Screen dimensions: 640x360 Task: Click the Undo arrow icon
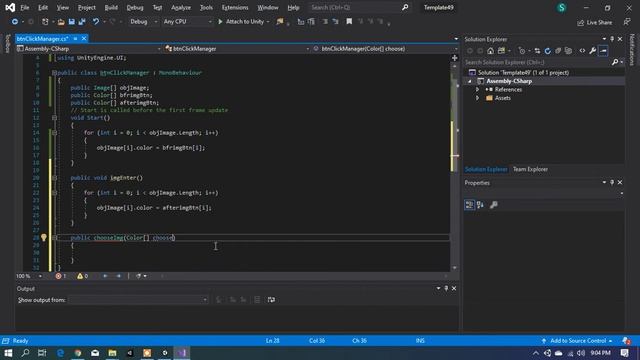(x=96, y=22)
